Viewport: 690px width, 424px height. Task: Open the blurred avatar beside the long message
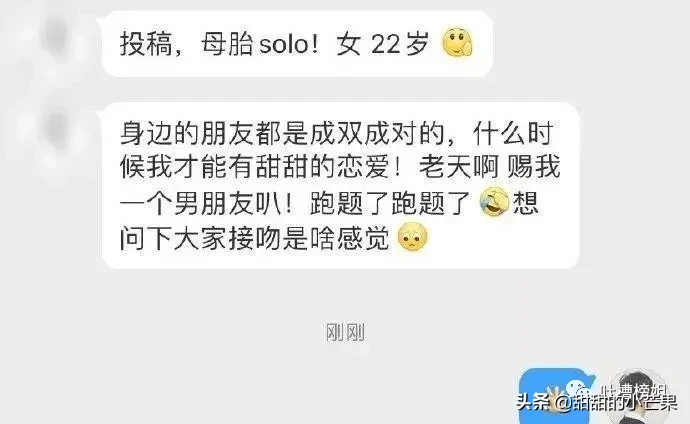pyautogui.click(x=55, y=132)
